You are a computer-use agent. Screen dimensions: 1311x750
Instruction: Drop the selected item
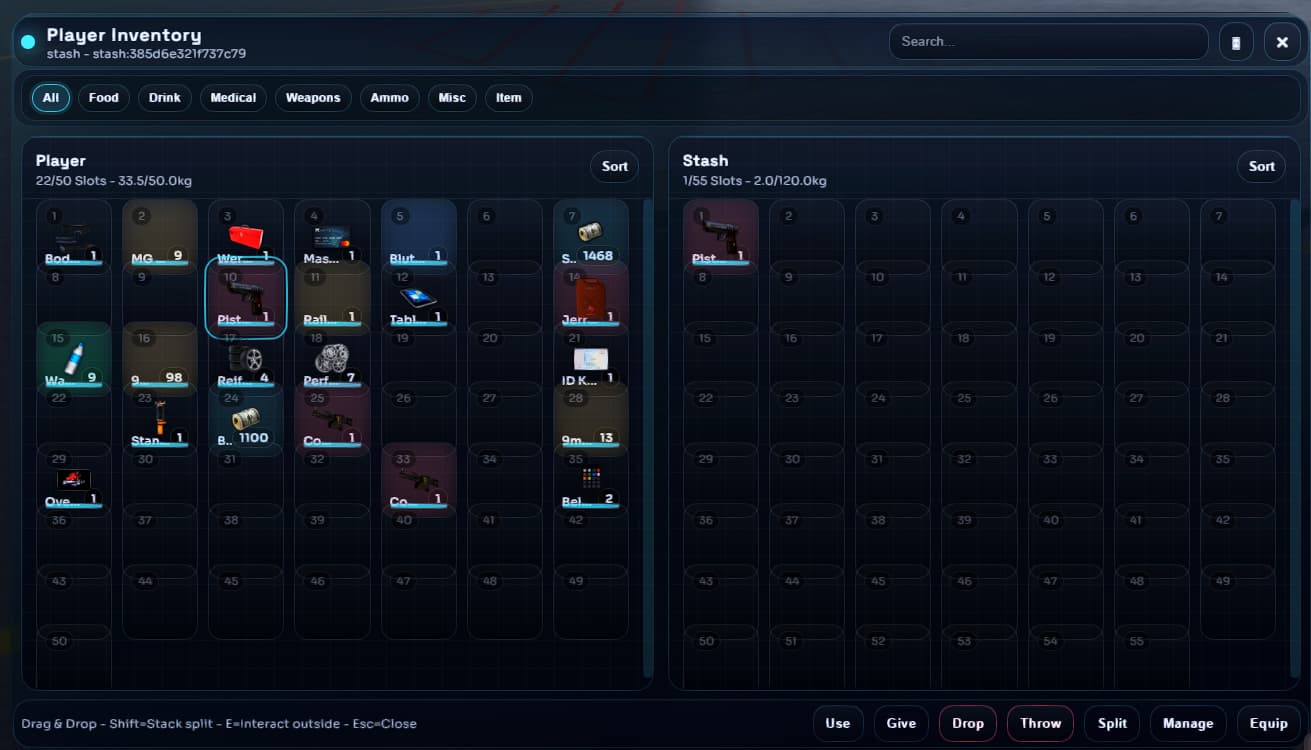tap(968, 724)
